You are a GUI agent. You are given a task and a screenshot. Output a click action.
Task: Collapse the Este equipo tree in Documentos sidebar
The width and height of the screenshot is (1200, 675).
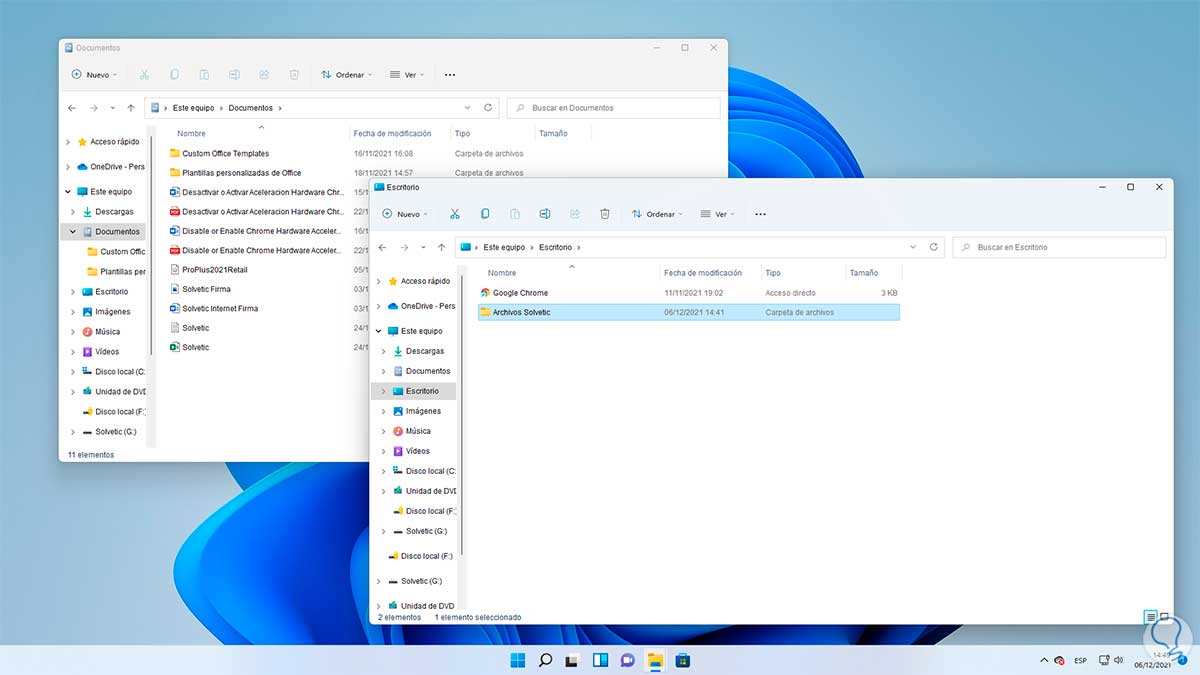pos(68,192)
